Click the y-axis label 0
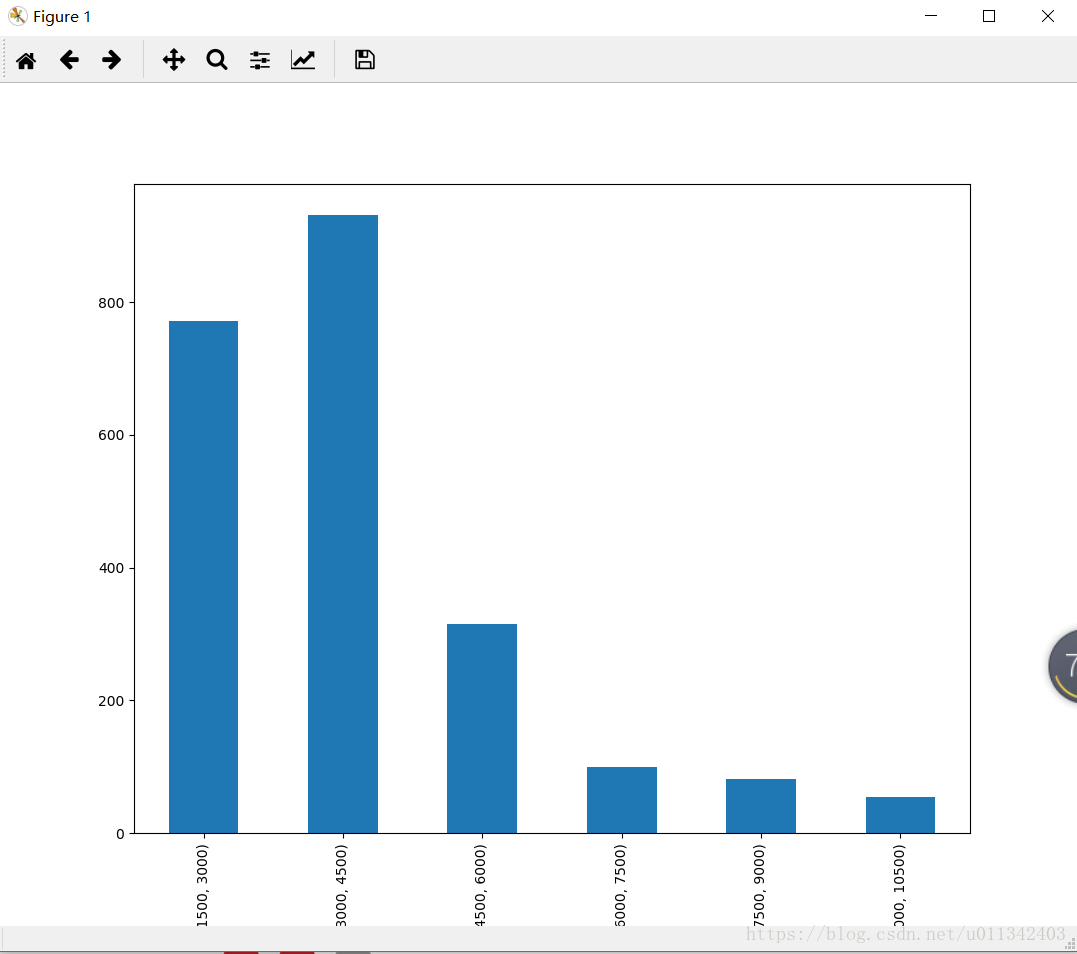 coord(120,834)
